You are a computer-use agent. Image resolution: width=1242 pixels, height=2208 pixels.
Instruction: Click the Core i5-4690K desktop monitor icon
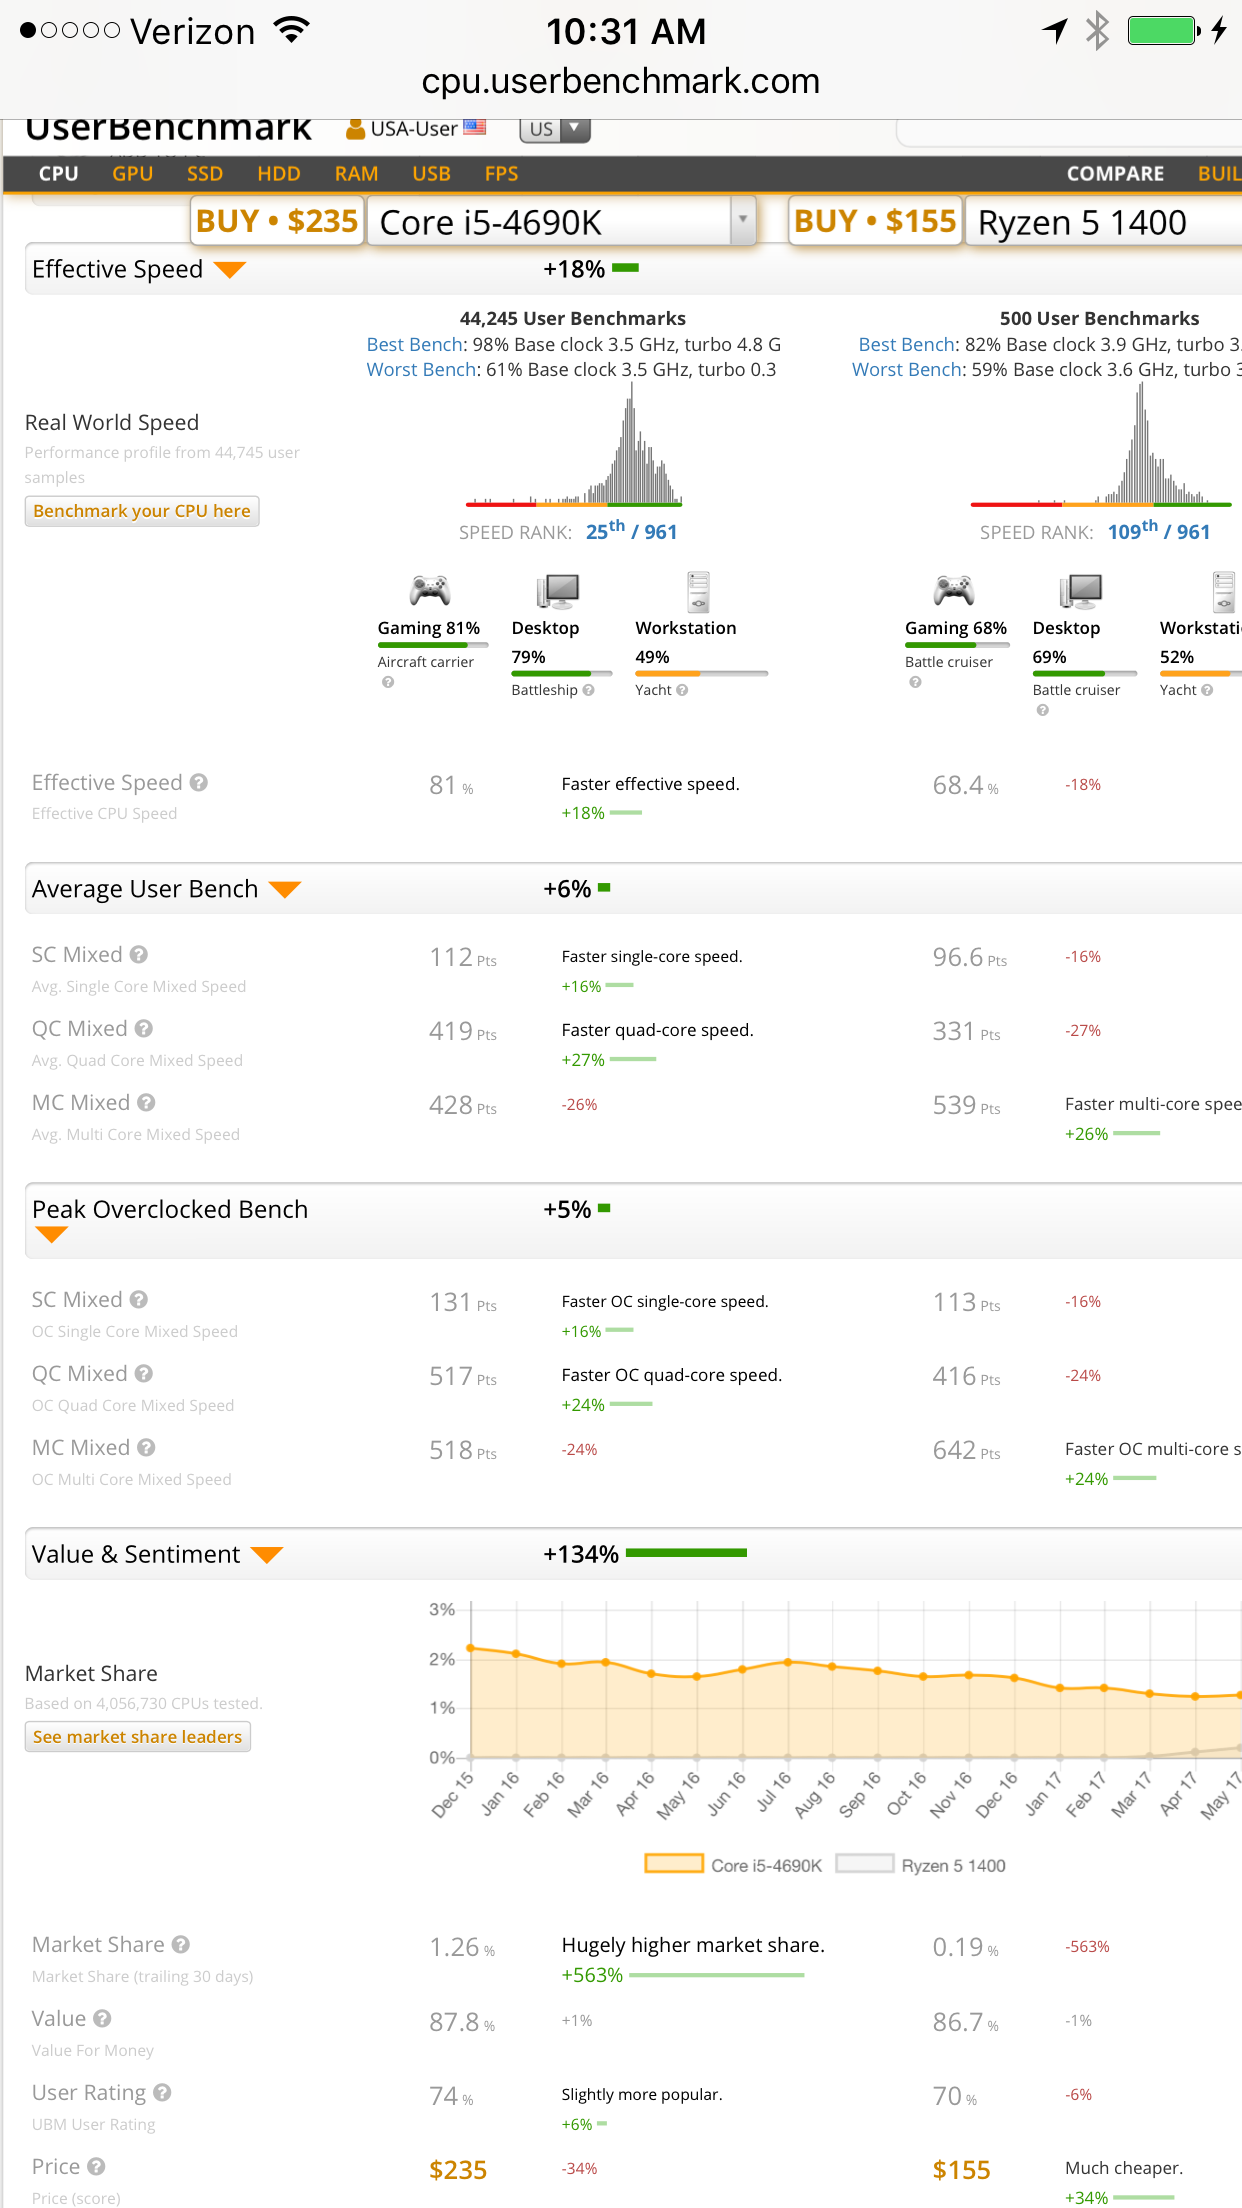click(557, 591)
